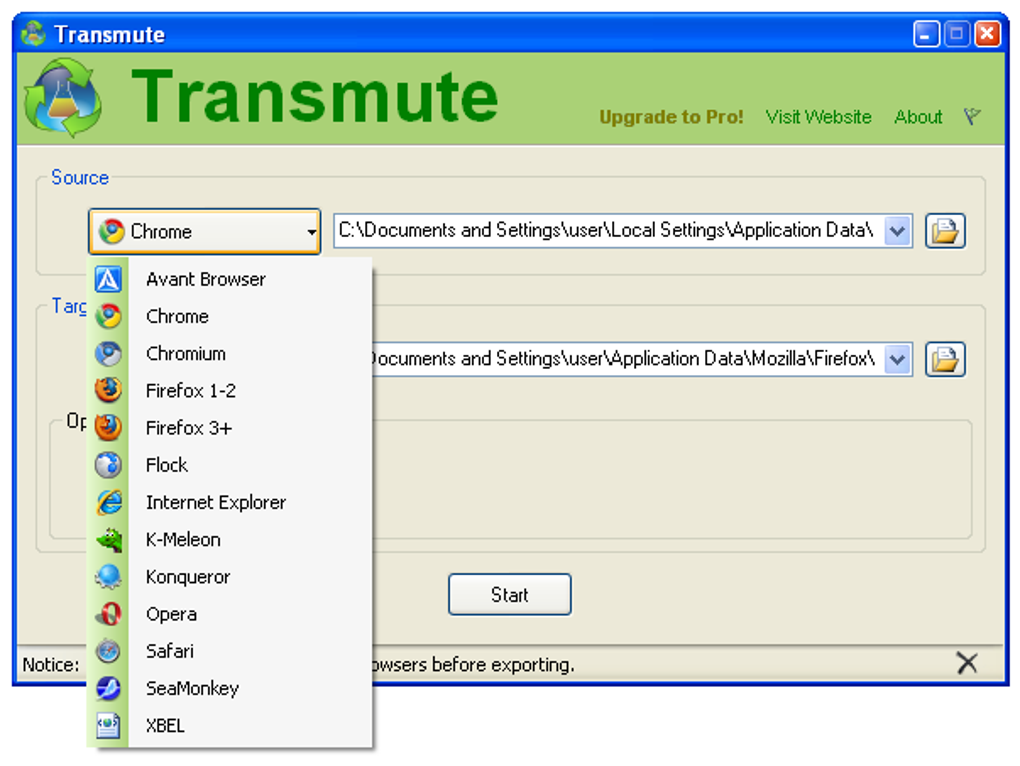Open the Visit Website link
Image resolution: width=1020 pixels, height=766 pixels.
818,117
